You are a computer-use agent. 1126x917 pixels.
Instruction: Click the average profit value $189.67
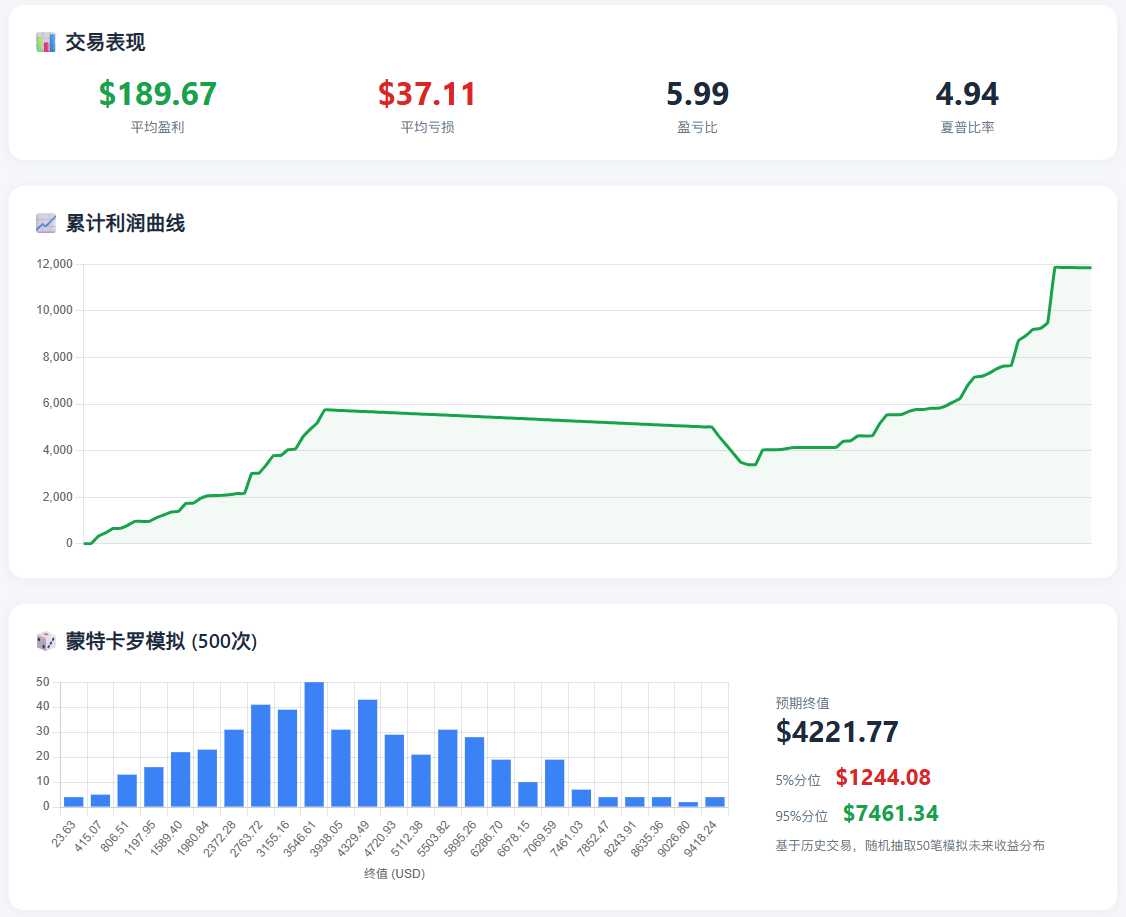(157, 94)
